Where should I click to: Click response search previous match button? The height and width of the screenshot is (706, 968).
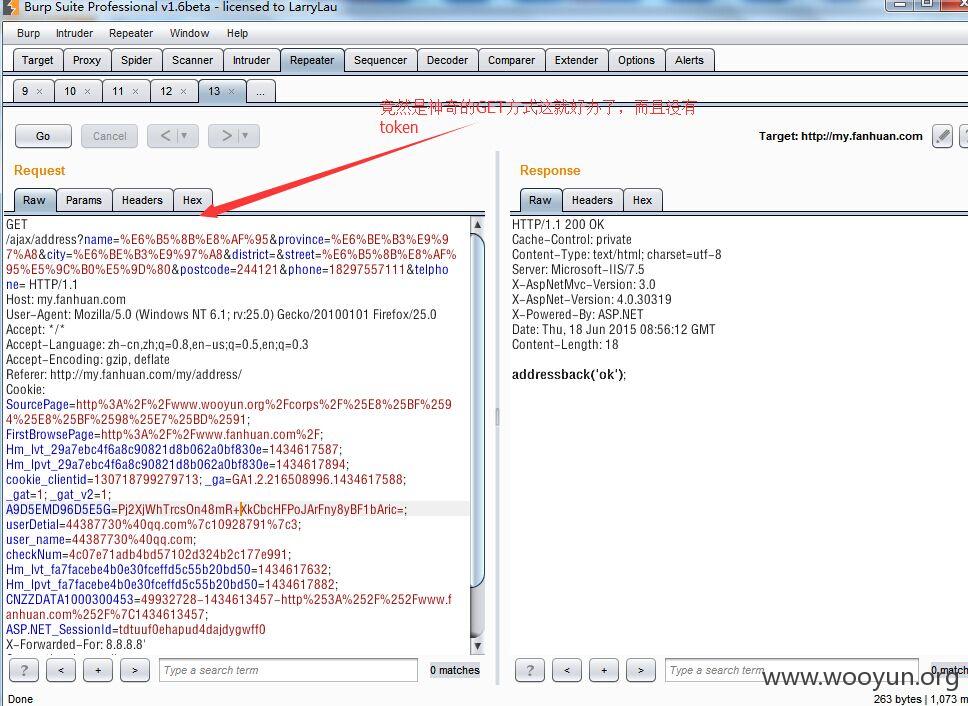click(x=567, y=670)
